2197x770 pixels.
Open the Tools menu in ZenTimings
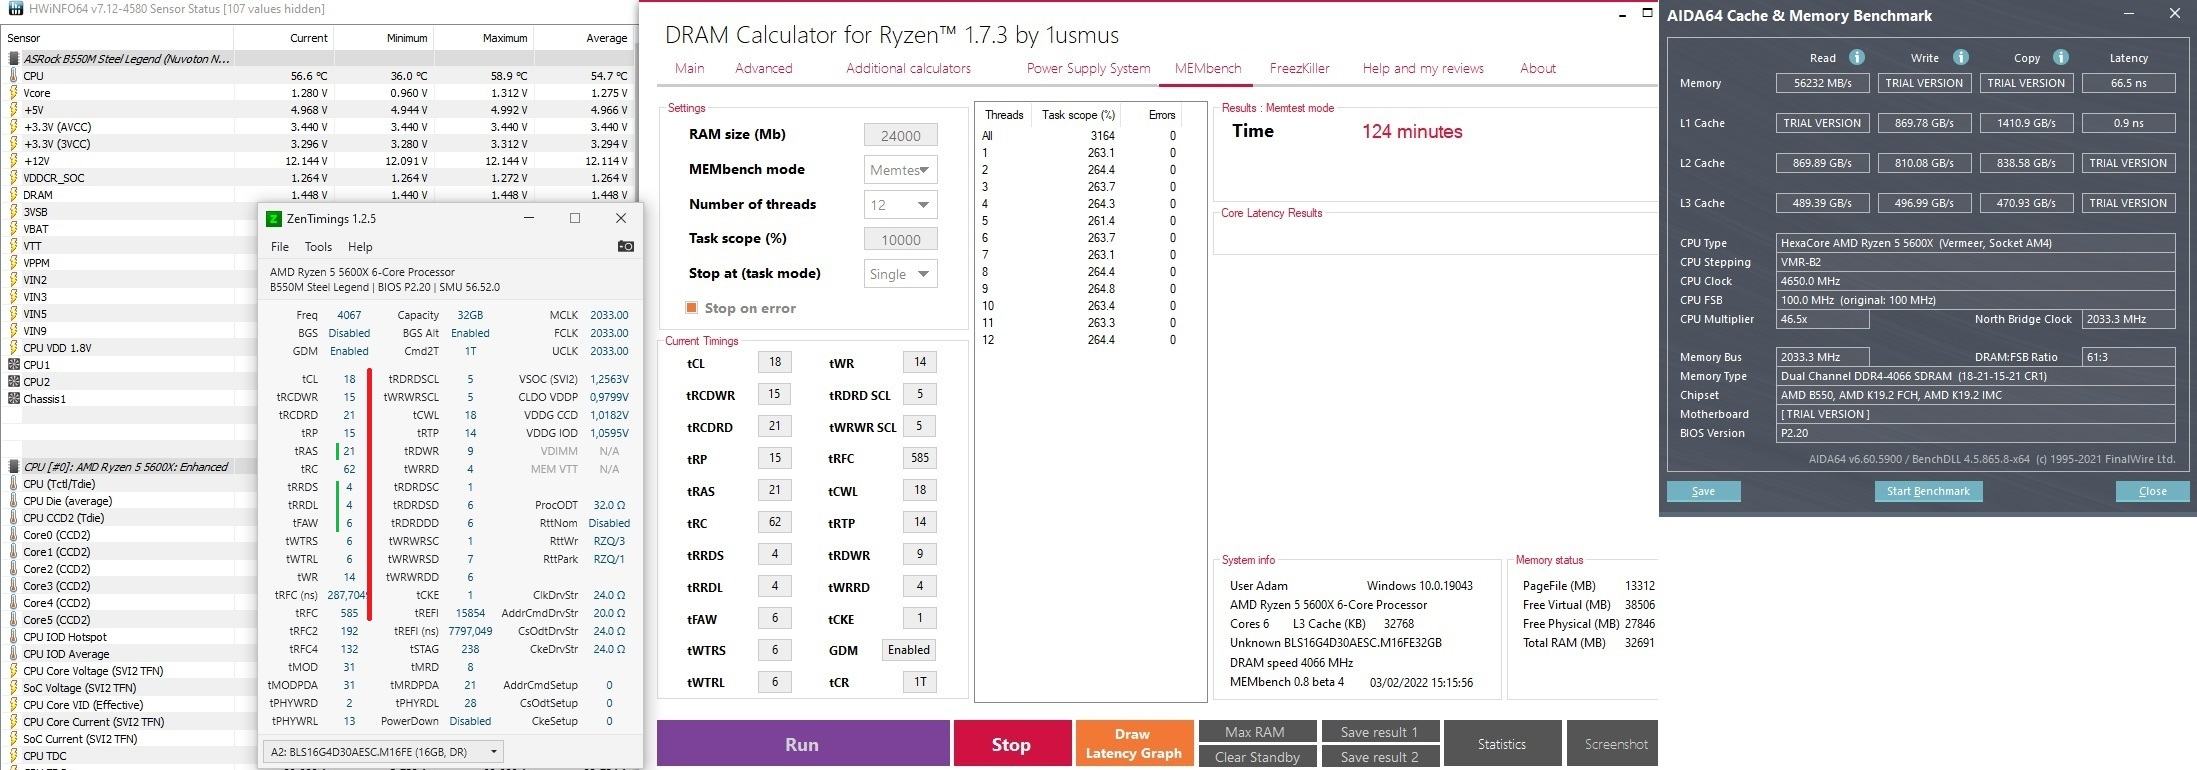pyautogui.click(x=318, y=247)
